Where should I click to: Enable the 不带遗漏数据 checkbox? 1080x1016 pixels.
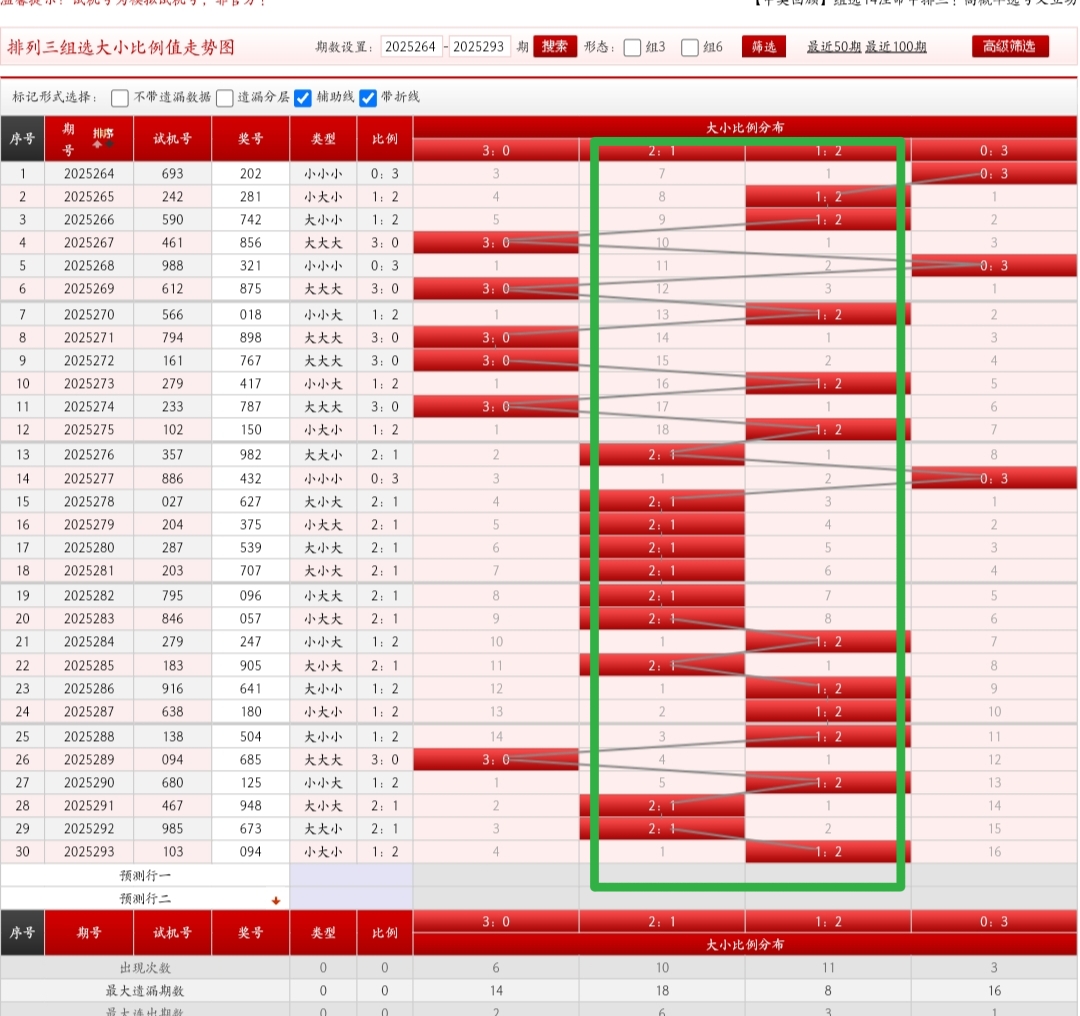point(121,98)
